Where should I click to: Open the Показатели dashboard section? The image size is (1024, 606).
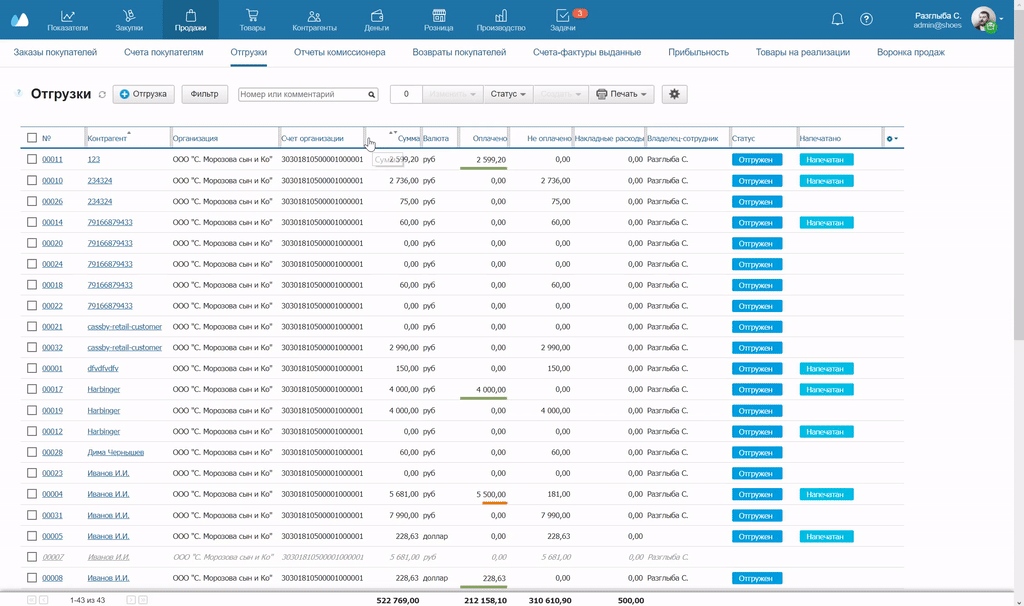68,20
